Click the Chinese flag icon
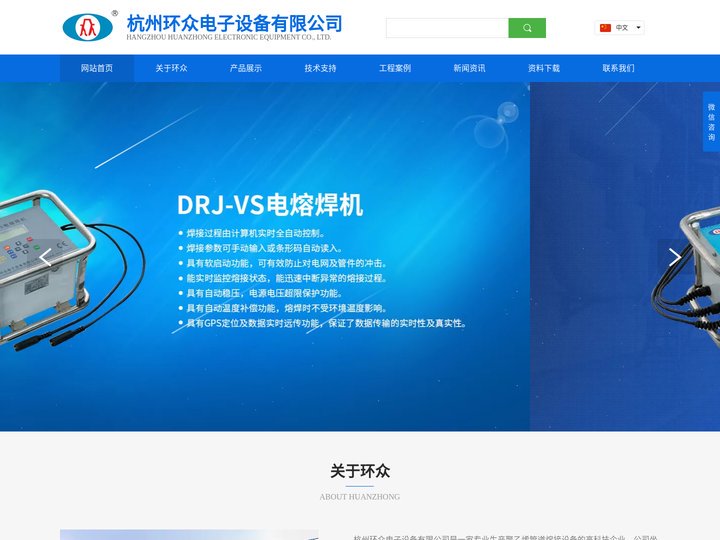 (x=605, y=28)
